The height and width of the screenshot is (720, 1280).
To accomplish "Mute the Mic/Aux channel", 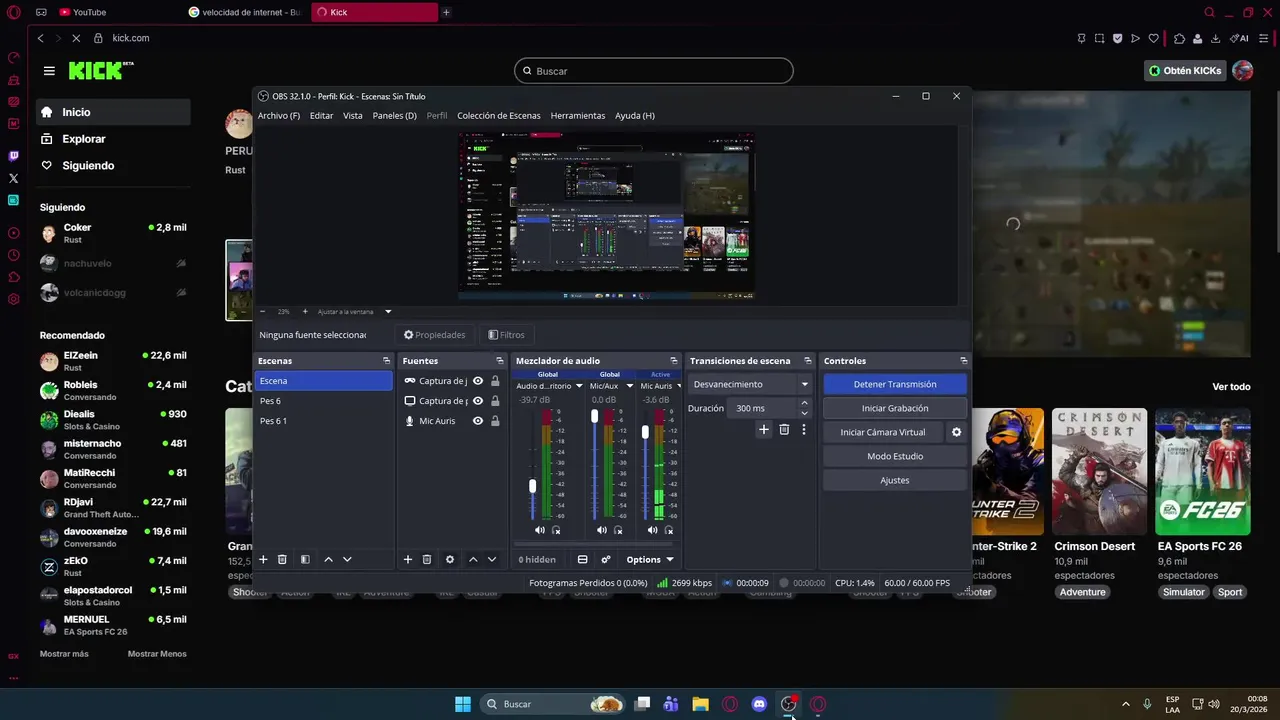I will (x=601, y=531).
